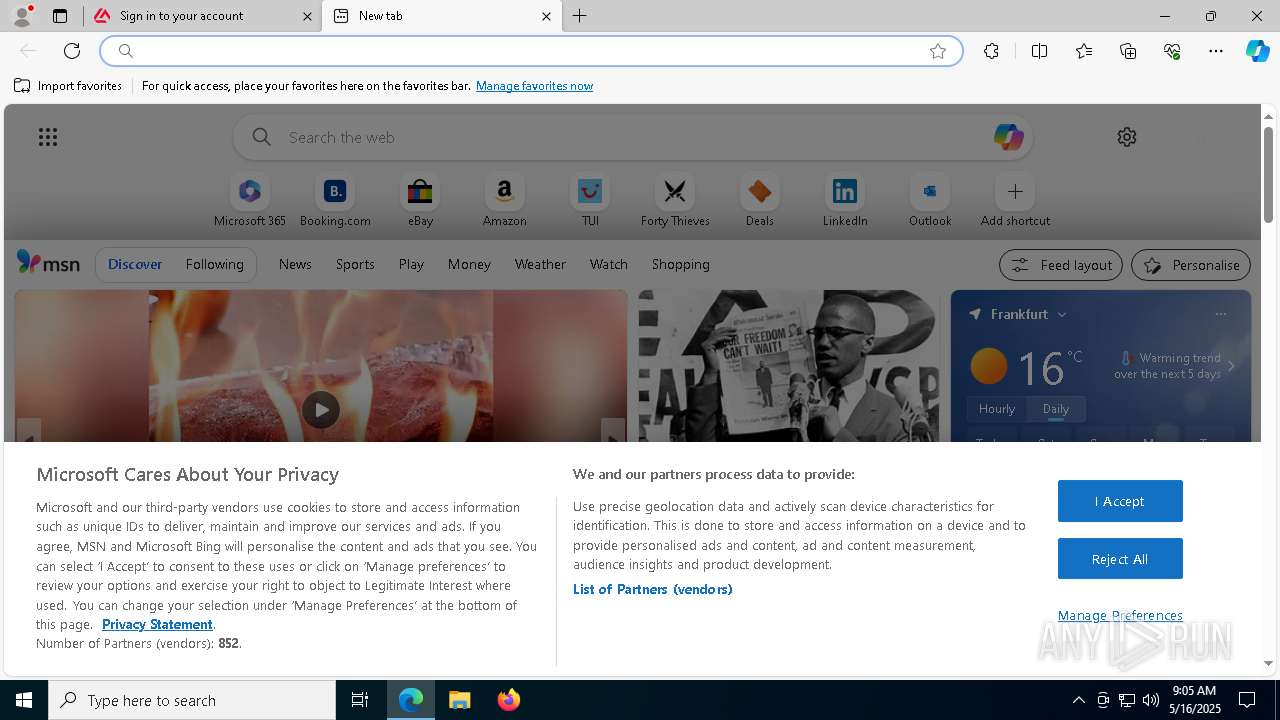Expand the Frankfurt location dropdown
The height and width of the screenshot is (720, 1280).
tap(1062, 314)
